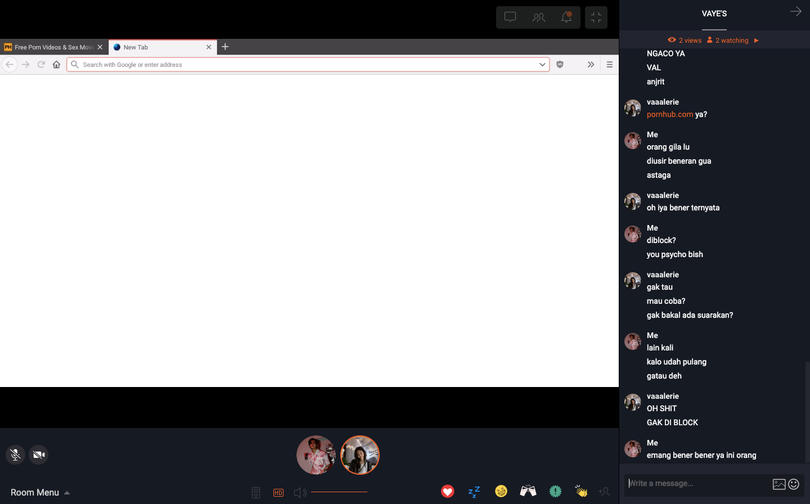Click the chat panel scrollbar
Viewport: 810px width, 504px height.
tap(805, 412)
